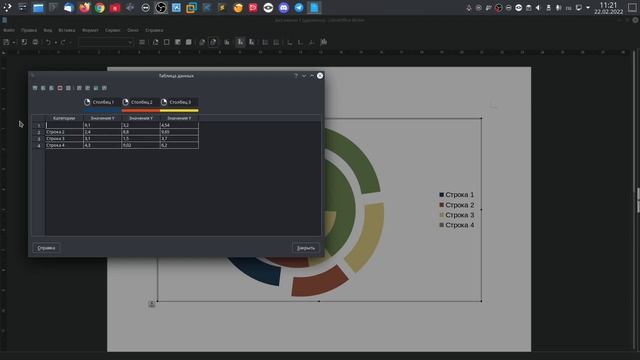Click Delete Series icon in data table dialog
640x360 pixels.
[x=68, y=88]
